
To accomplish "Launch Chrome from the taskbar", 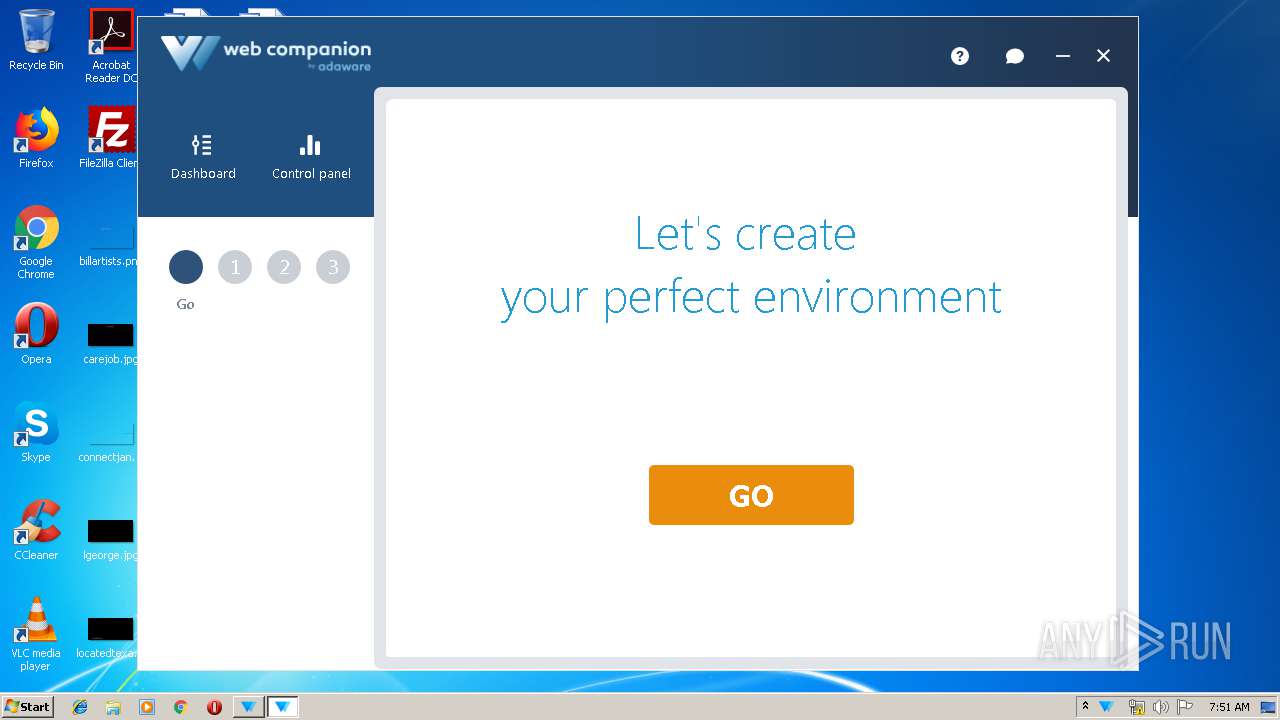I will point(181,707).
